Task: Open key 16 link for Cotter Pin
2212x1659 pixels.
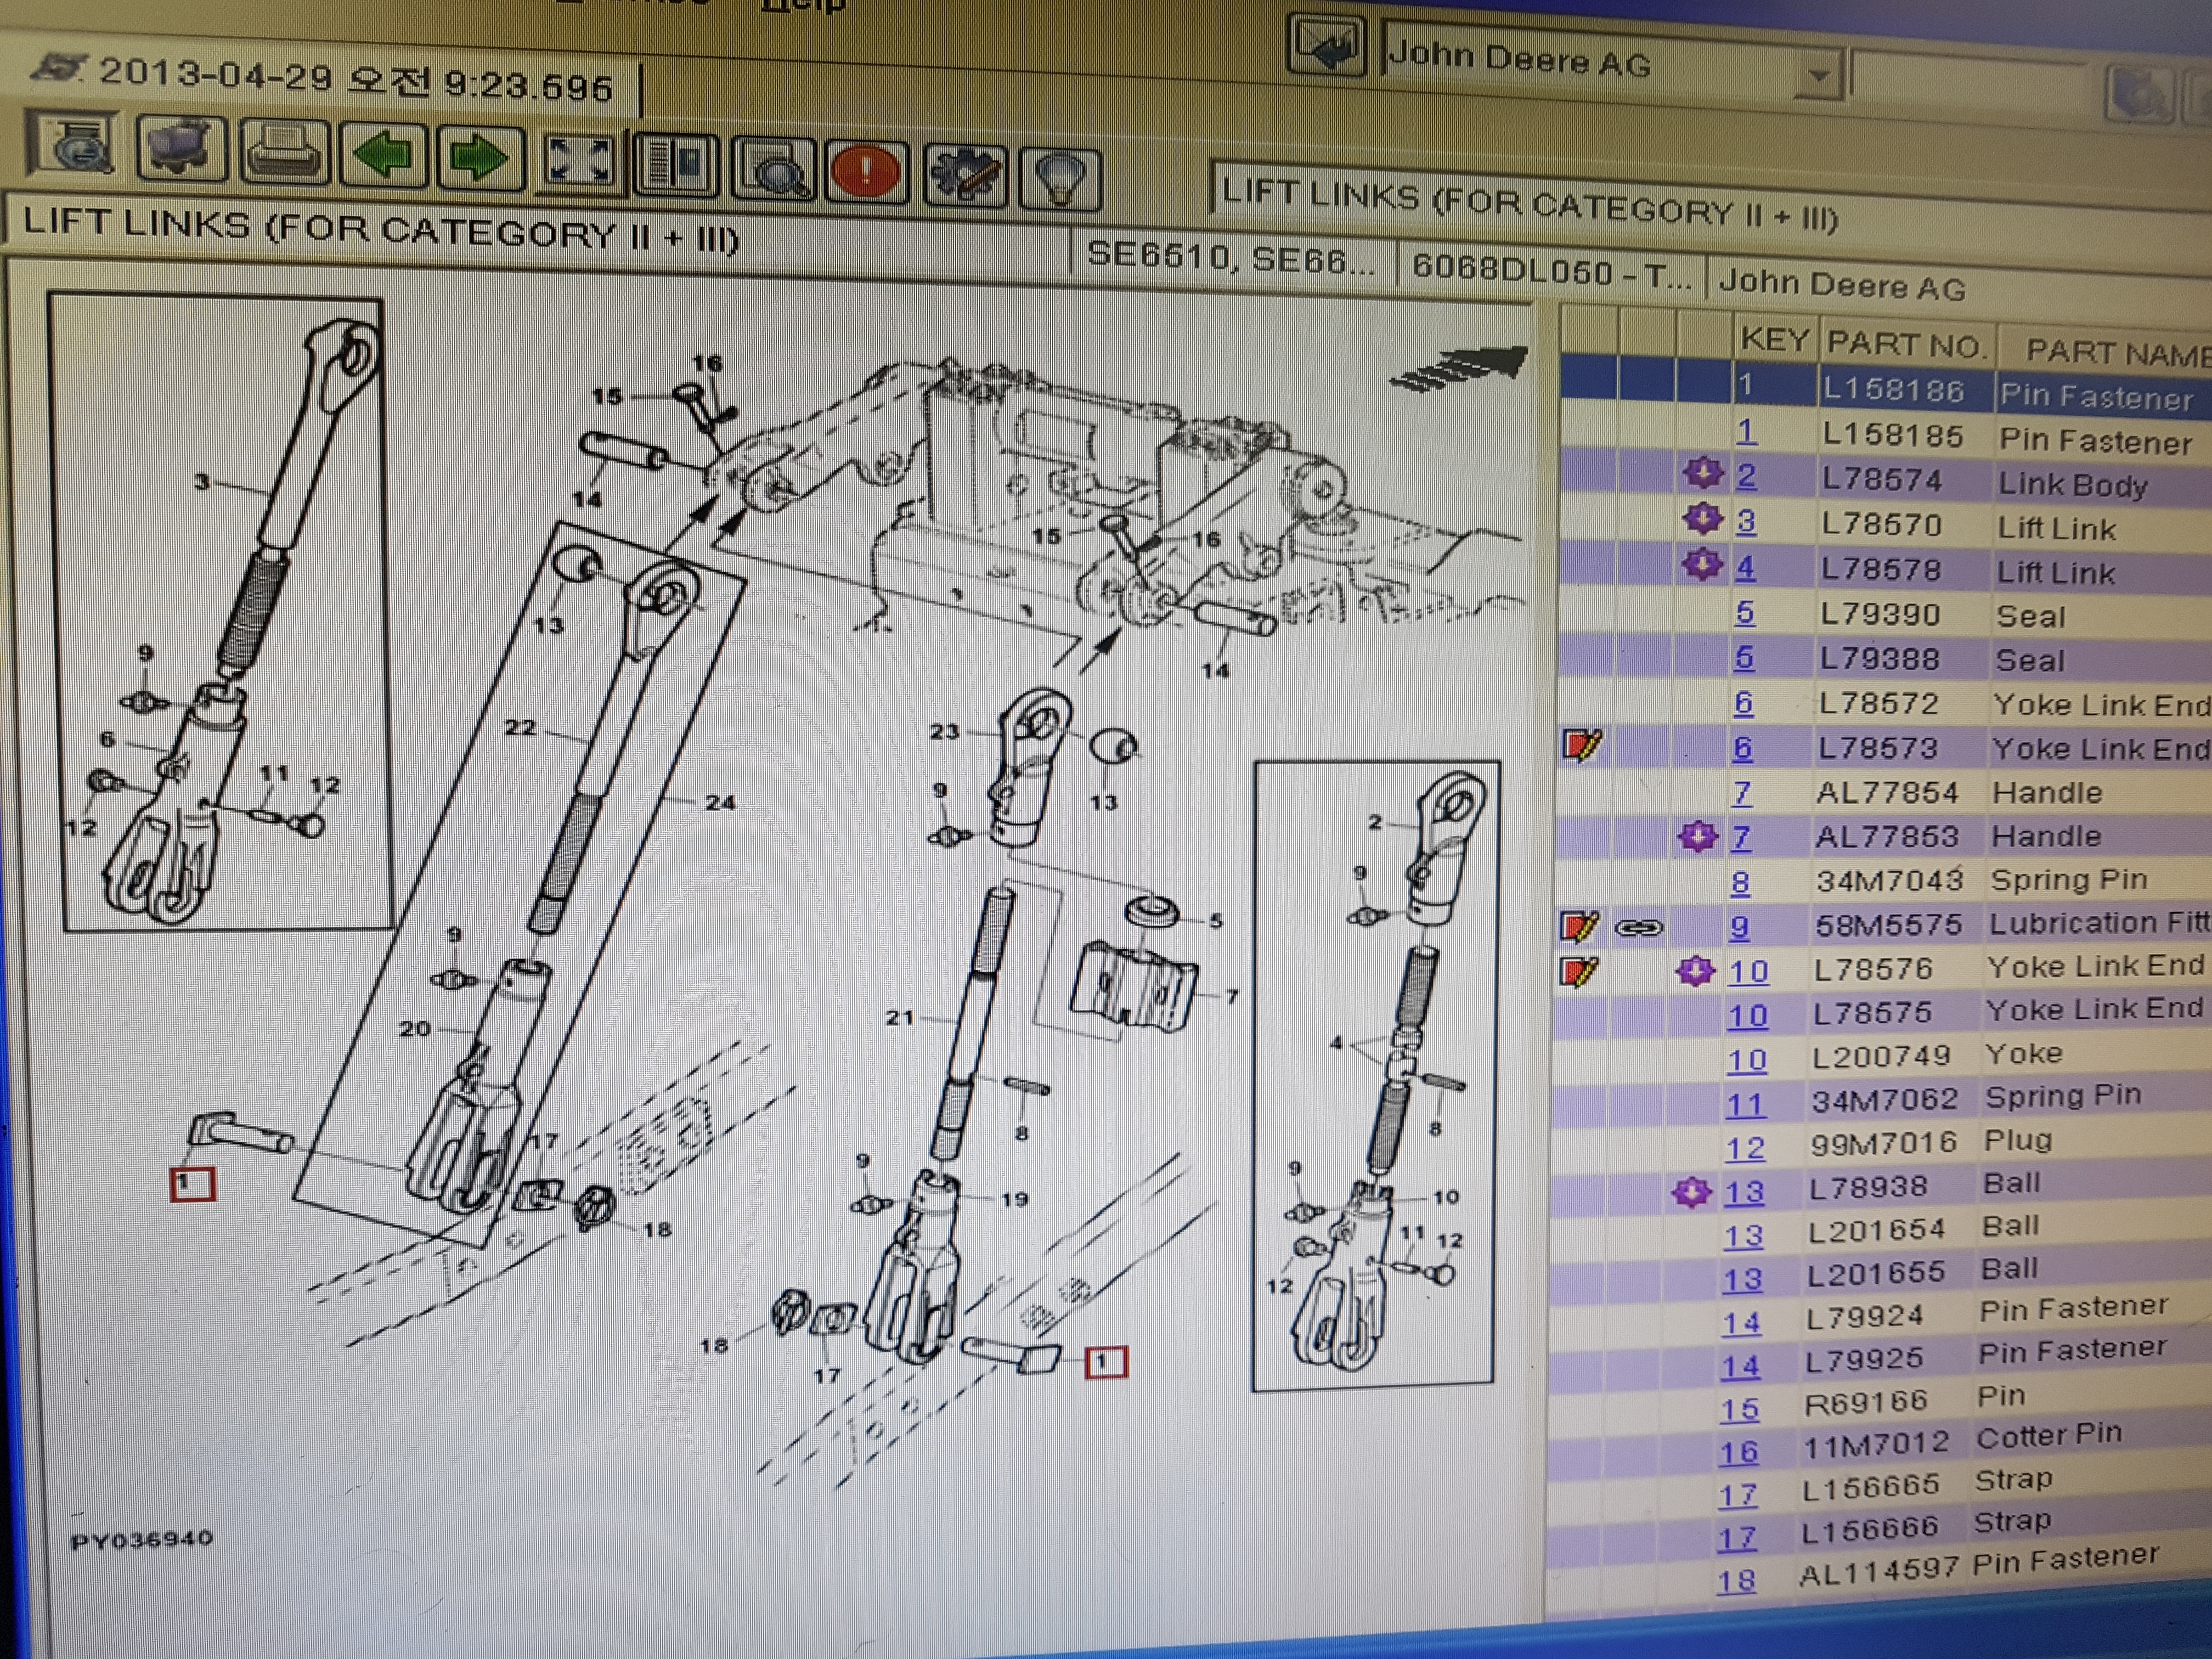Action: coord(1739,1452)
